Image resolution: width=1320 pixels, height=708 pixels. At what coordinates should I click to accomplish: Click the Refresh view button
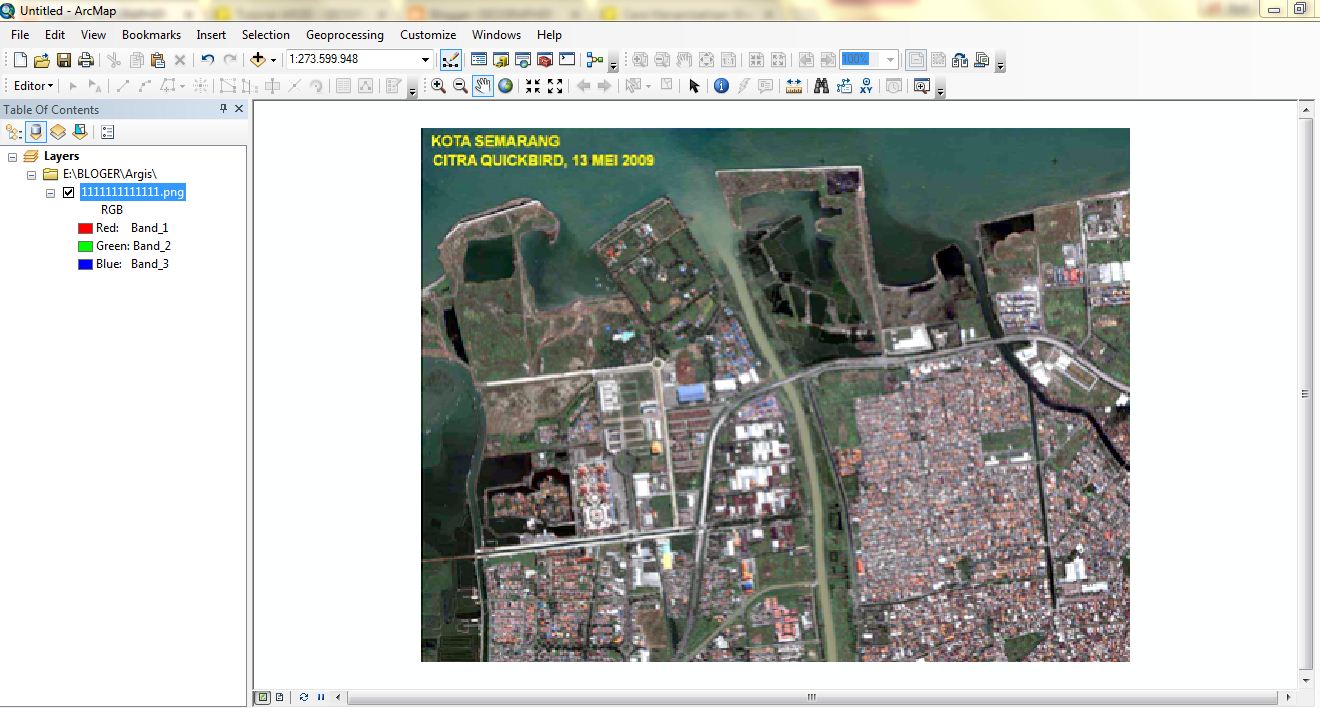[302, 697]
